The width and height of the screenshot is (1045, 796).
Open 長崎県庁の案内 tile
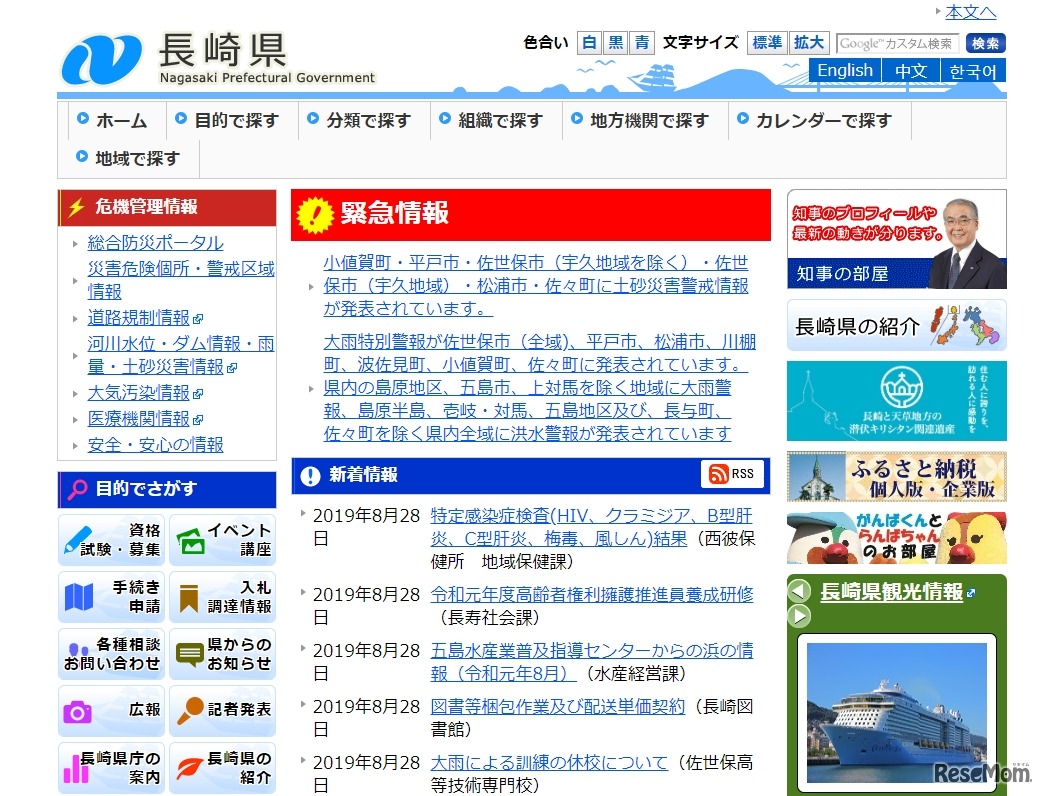tap(111, 768)
